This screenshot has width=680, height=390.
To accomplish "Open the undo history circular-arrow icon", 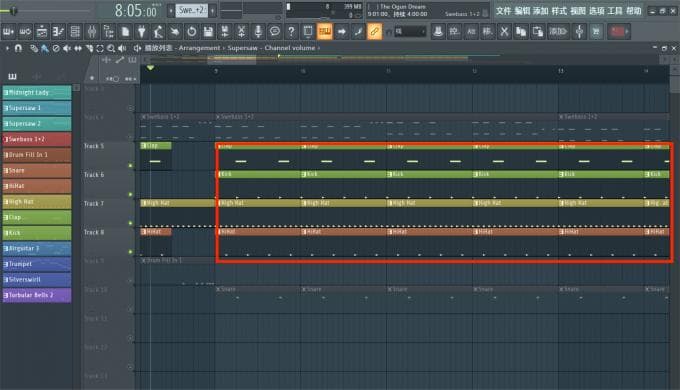I will click(191, 31).
